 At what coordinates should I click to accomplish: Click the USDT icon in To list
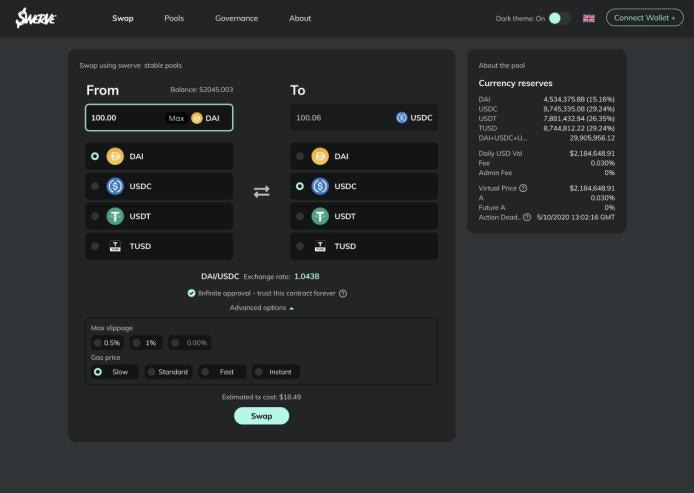coord(320,216)
